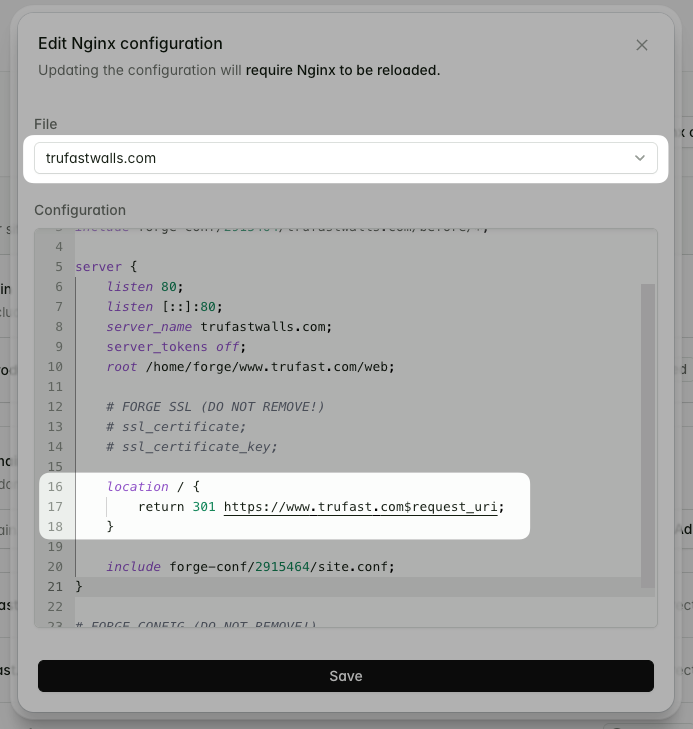Screen dimensions: 693x729
Task: Click 'include forge-conf/2915464/site.conf;' line
Action: (x=251, y=567)
